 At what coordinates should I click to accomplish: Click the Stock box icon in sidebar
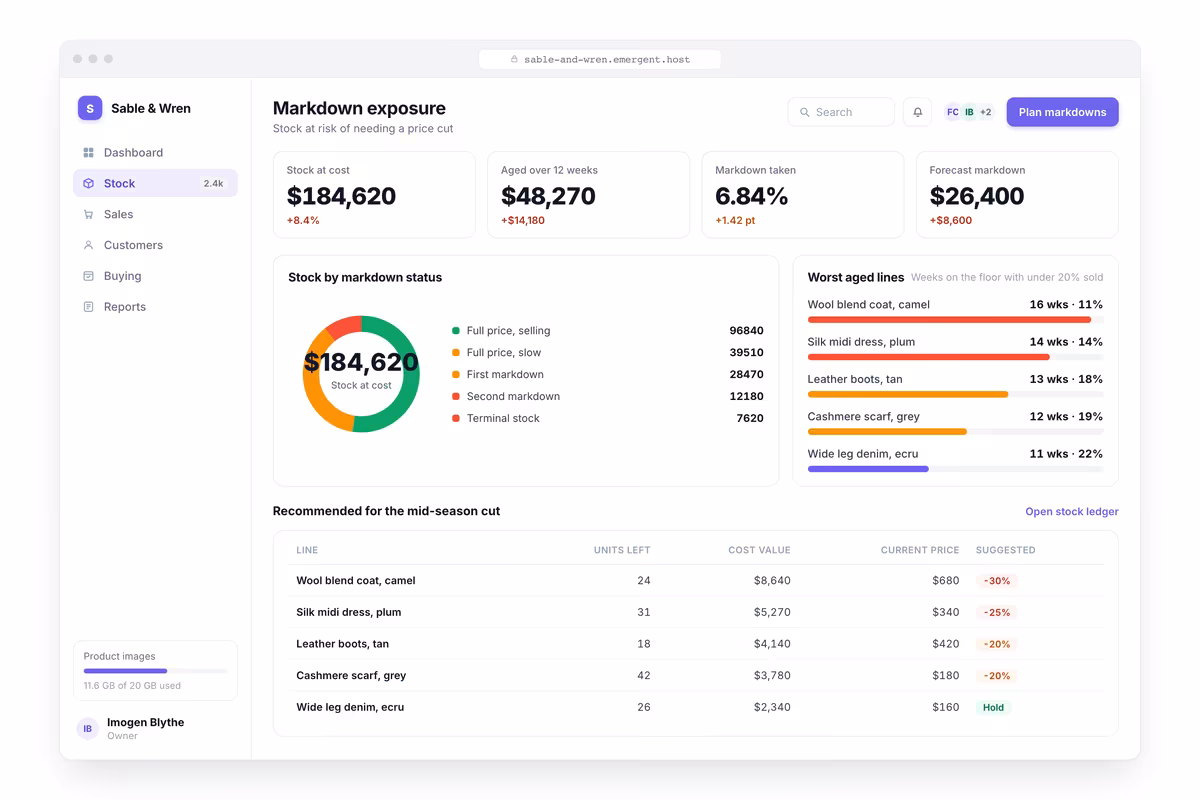[x=88, y=184]
